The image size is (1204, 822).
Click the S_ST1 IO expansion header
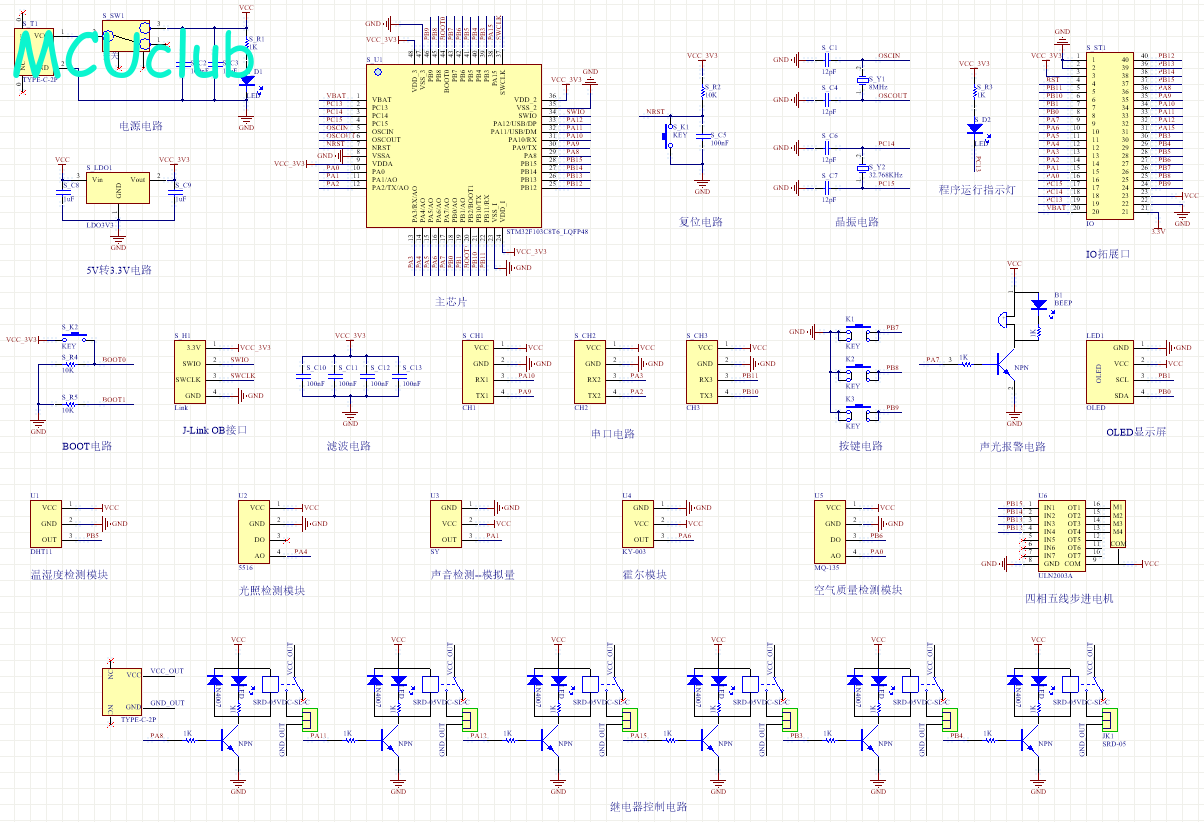(x=1109, y=136)
